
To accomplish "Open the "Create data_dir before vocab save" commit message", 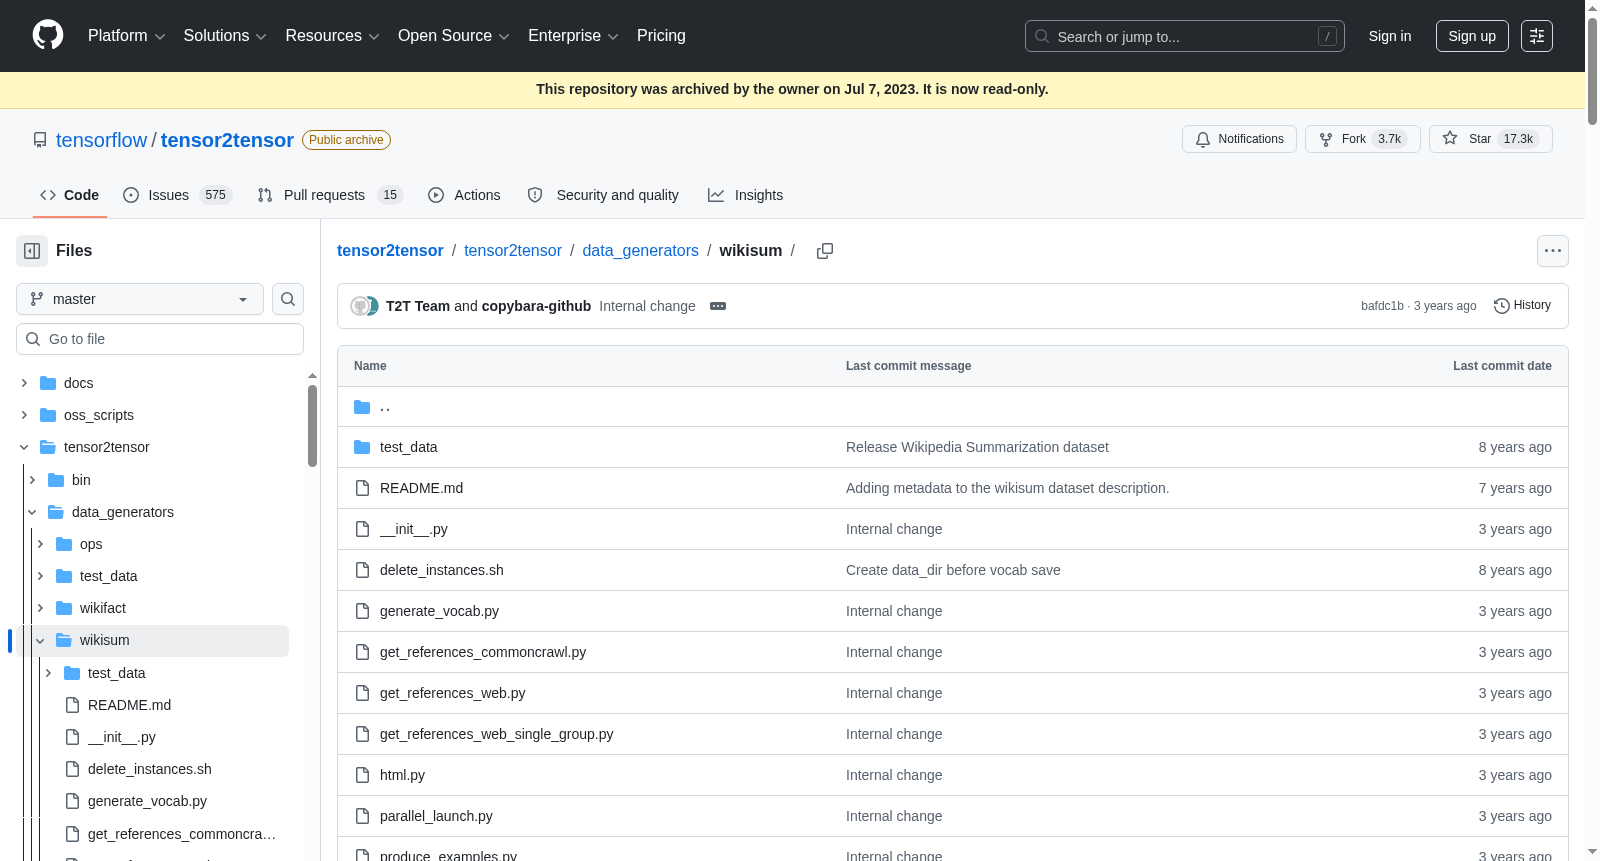I will [x=953, y=570].
